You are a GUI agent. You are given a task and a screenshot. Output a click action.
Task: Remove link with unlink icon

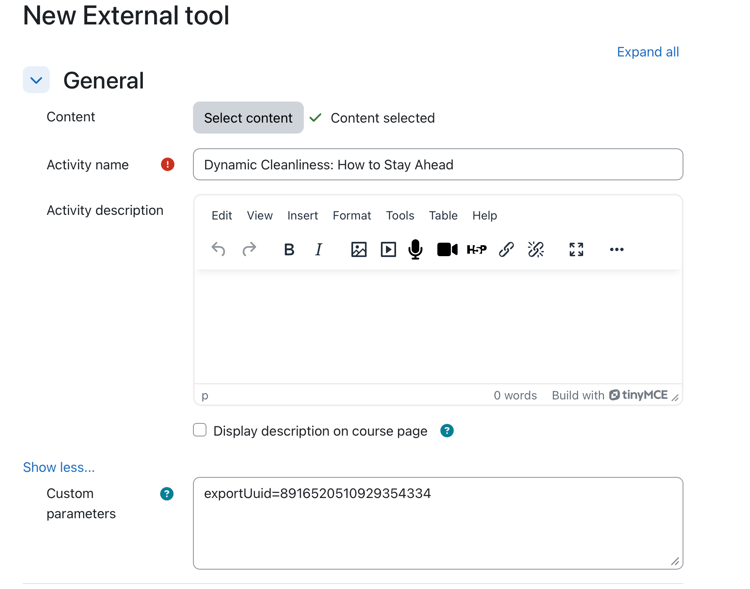536,249
